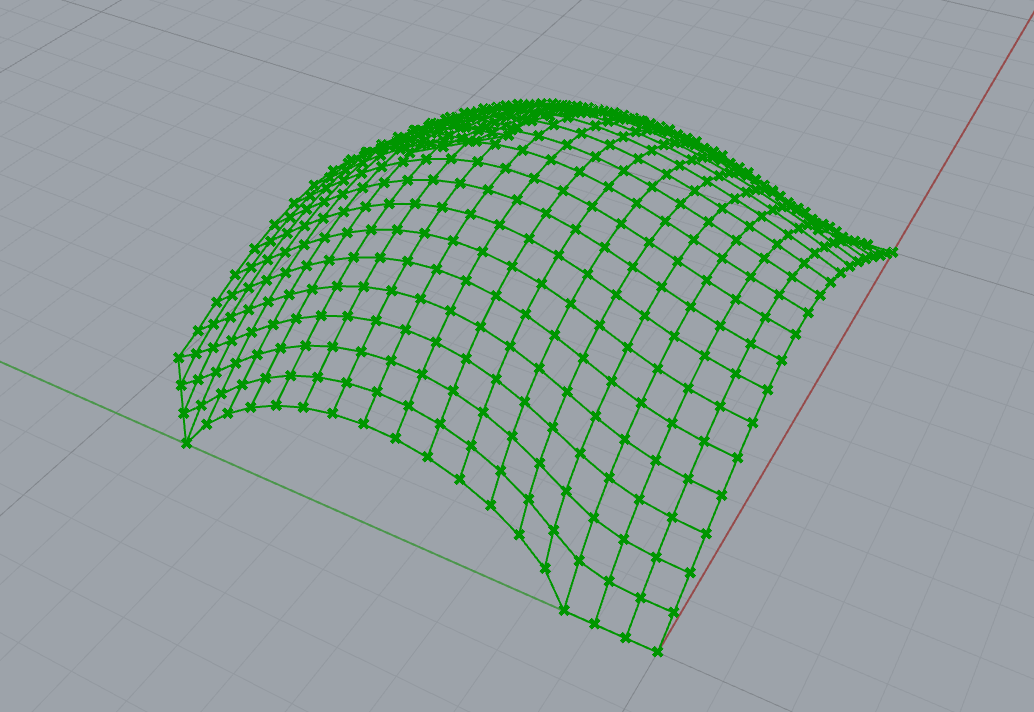Select mesh corner point at far end of red axis
1034x712 pixels.
892,252
